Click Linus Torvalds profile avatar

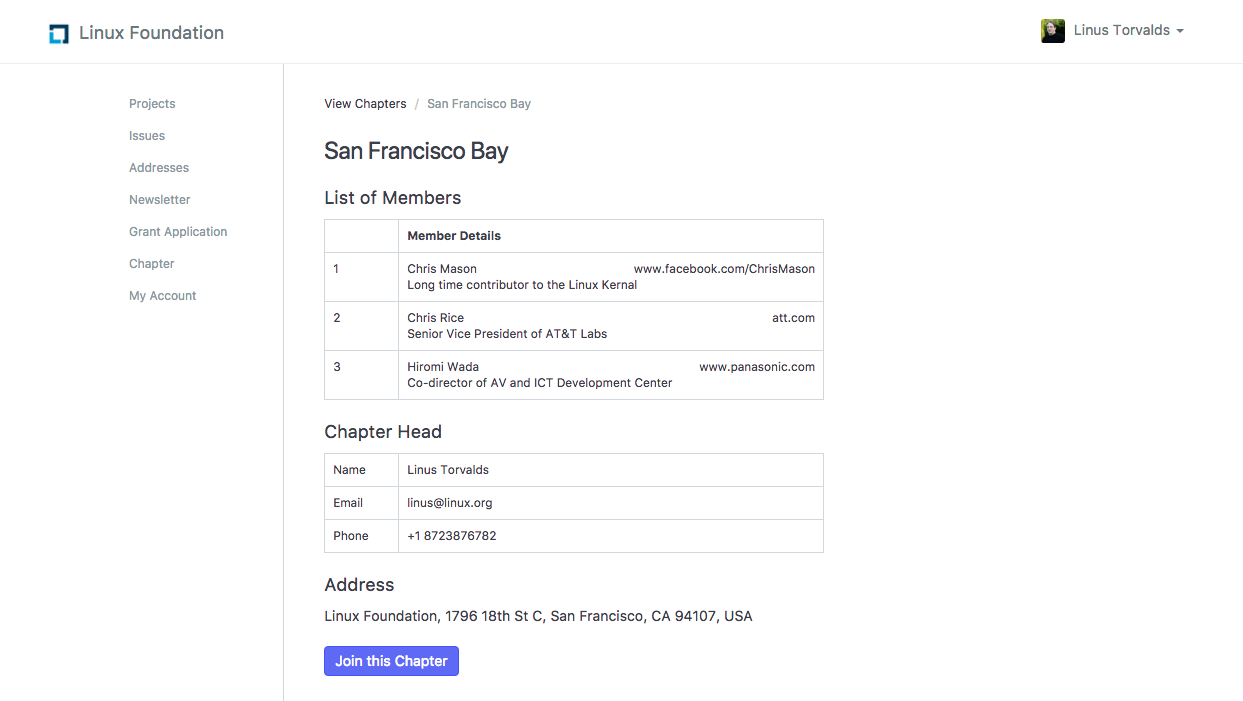point(1052,31)
